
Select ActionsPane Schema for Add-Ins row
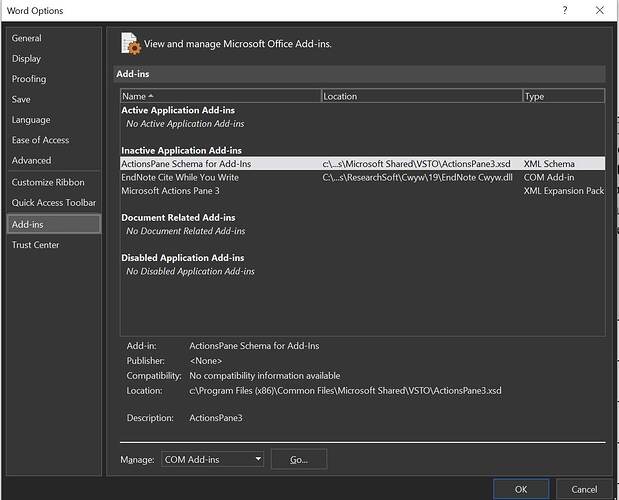tap(362, 164)
